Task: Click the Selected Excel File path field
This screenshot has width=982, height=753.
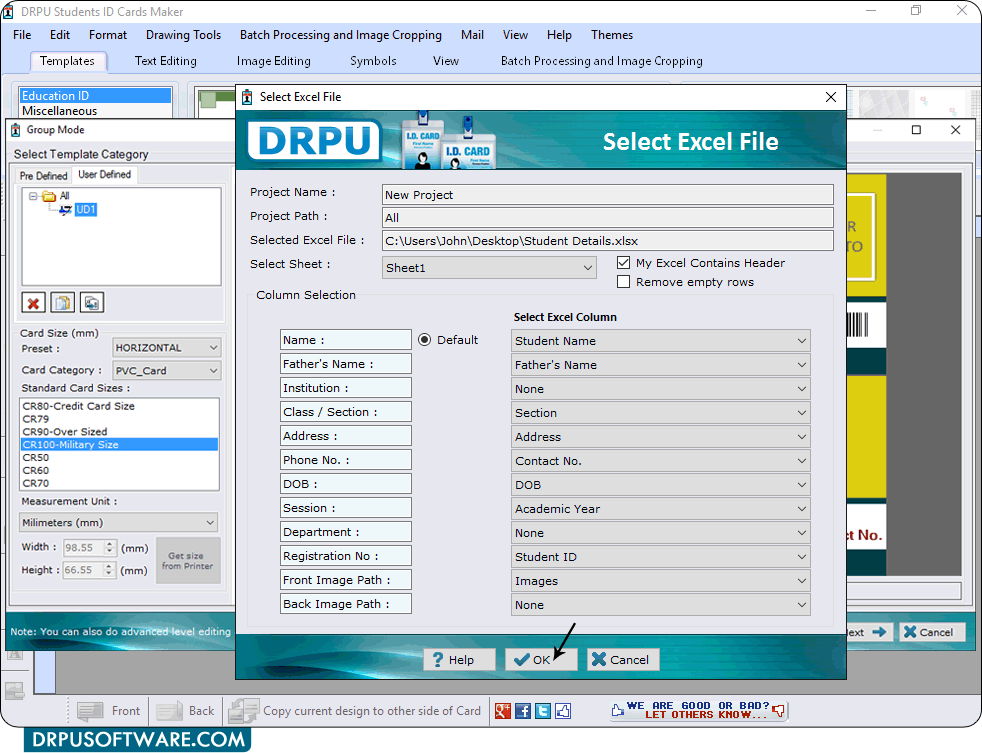Action: point(607,241)
